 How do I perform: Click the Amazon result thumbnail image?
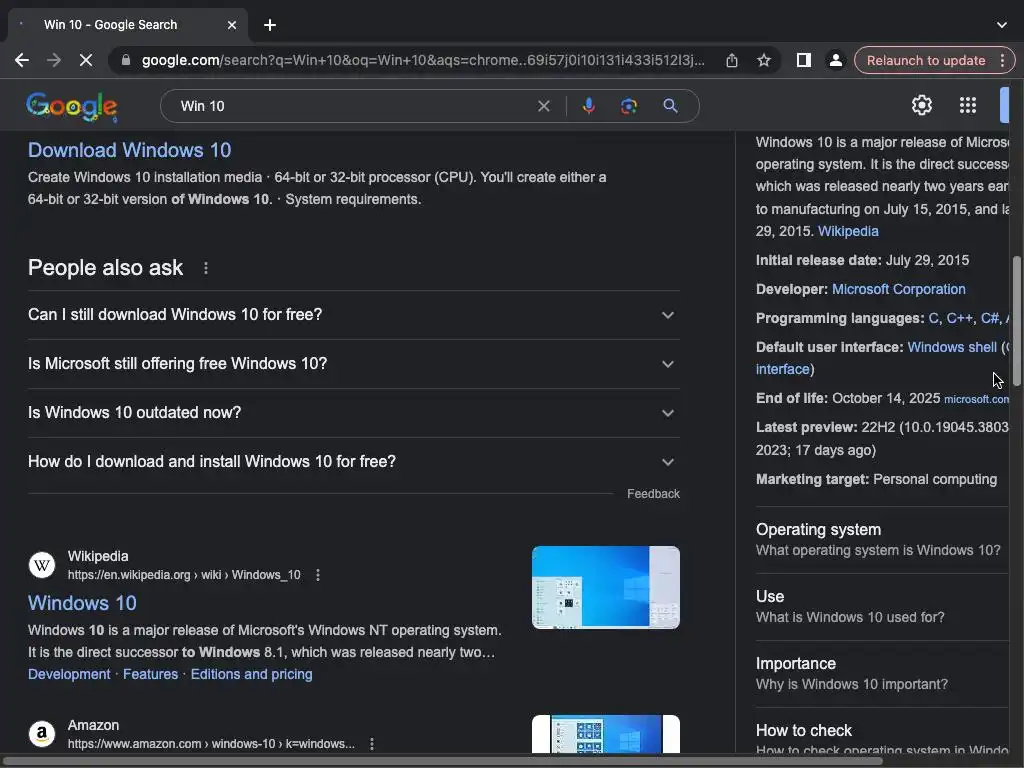(605, 733)
